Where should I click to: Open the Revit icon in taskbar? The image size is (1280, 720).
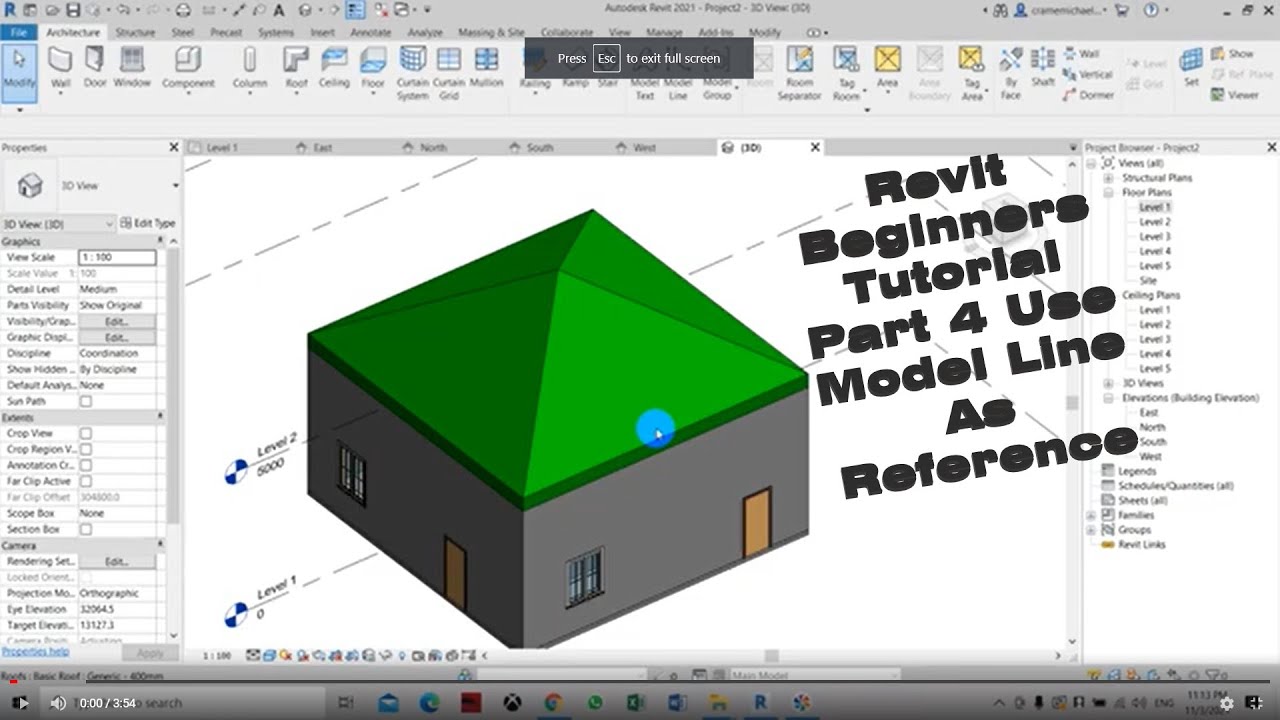tap(760, 703)
